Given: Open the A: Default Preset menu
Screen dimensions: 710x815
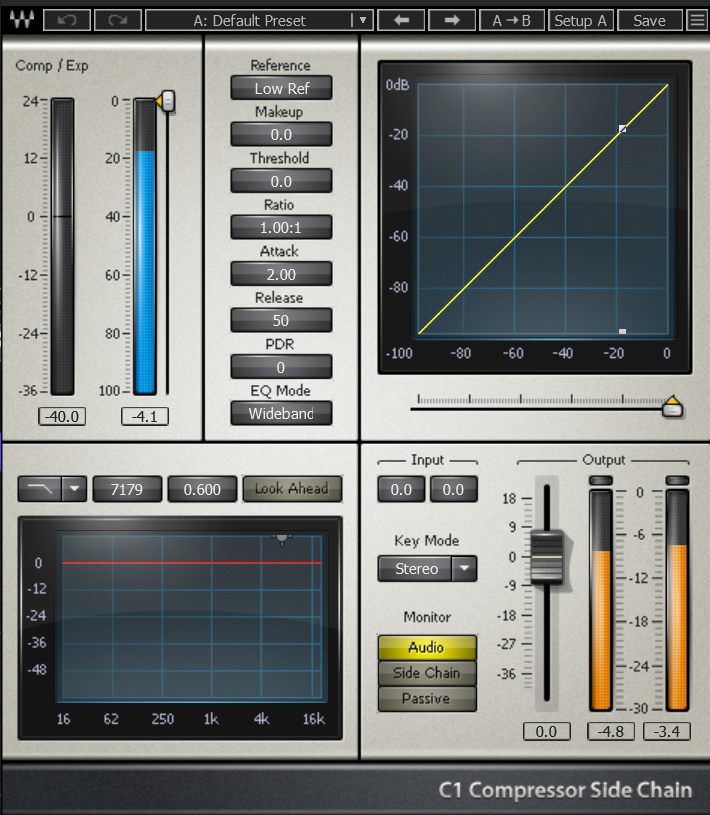Looking at the screenshot, I should (249, 20).
